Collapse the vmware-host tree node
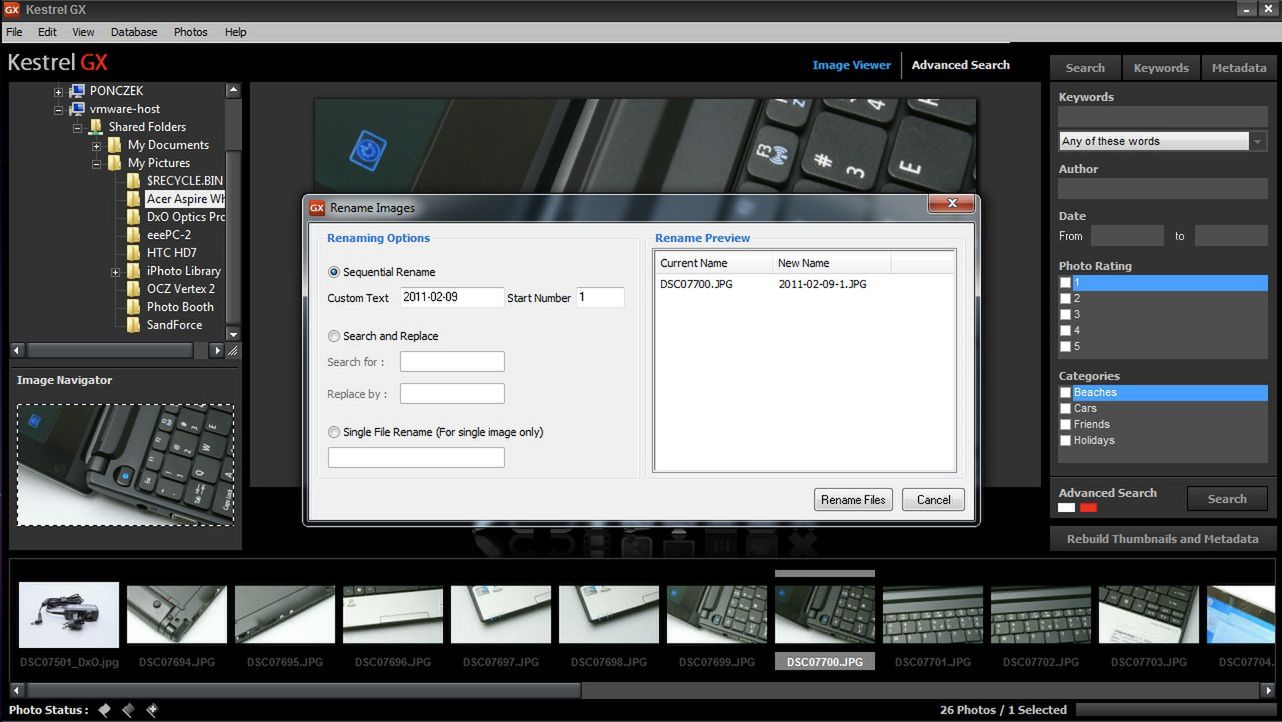Image resolution: width=1282 pixels, height=722 pixels. [x=59, y=110]
